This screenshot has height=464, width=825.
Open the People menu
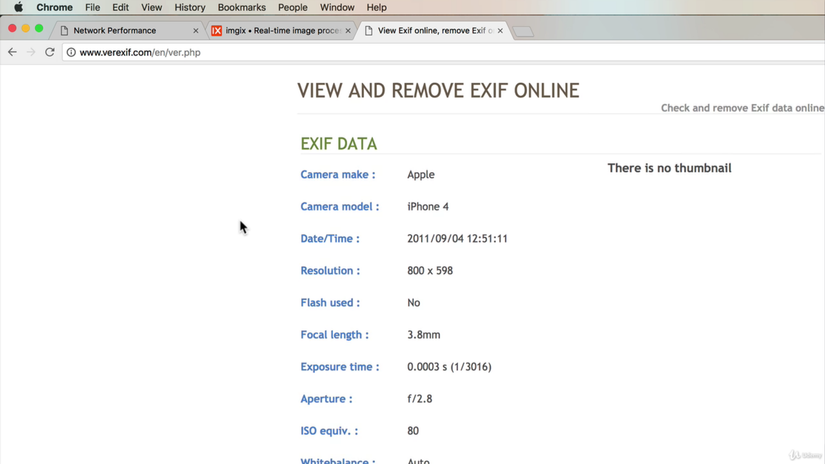click(293, 7)
